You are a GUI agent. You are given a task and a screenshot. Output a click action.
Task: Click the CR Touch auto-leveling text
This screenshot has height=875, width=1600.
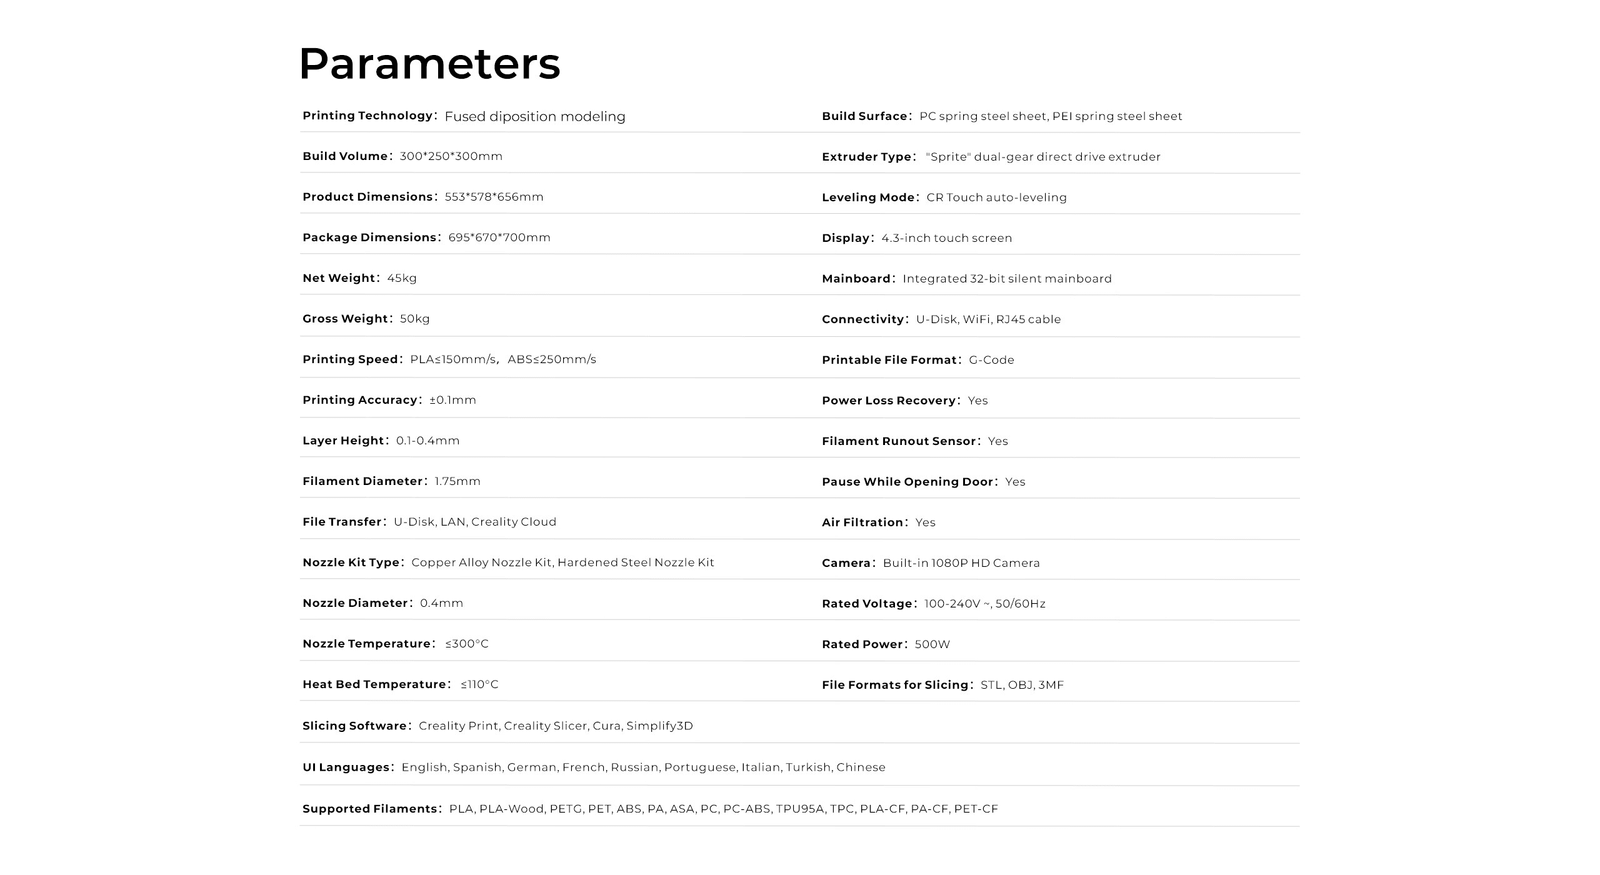tap(996, 198)
